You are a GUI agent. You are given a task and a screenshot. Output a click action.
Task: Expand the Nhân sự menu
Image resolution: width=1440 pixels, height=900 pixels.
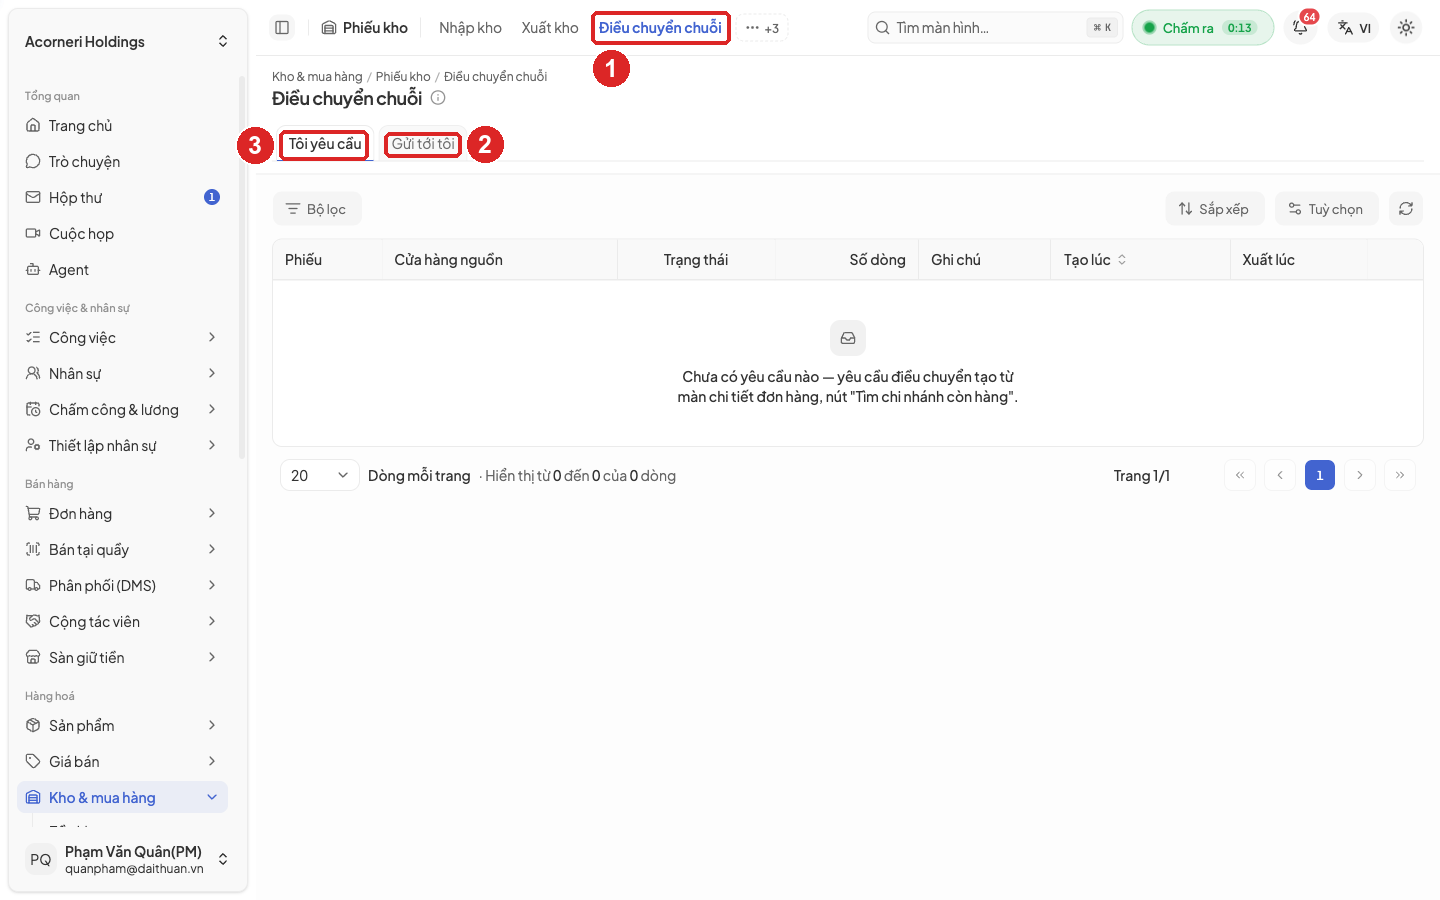click(x=123, y=374)
